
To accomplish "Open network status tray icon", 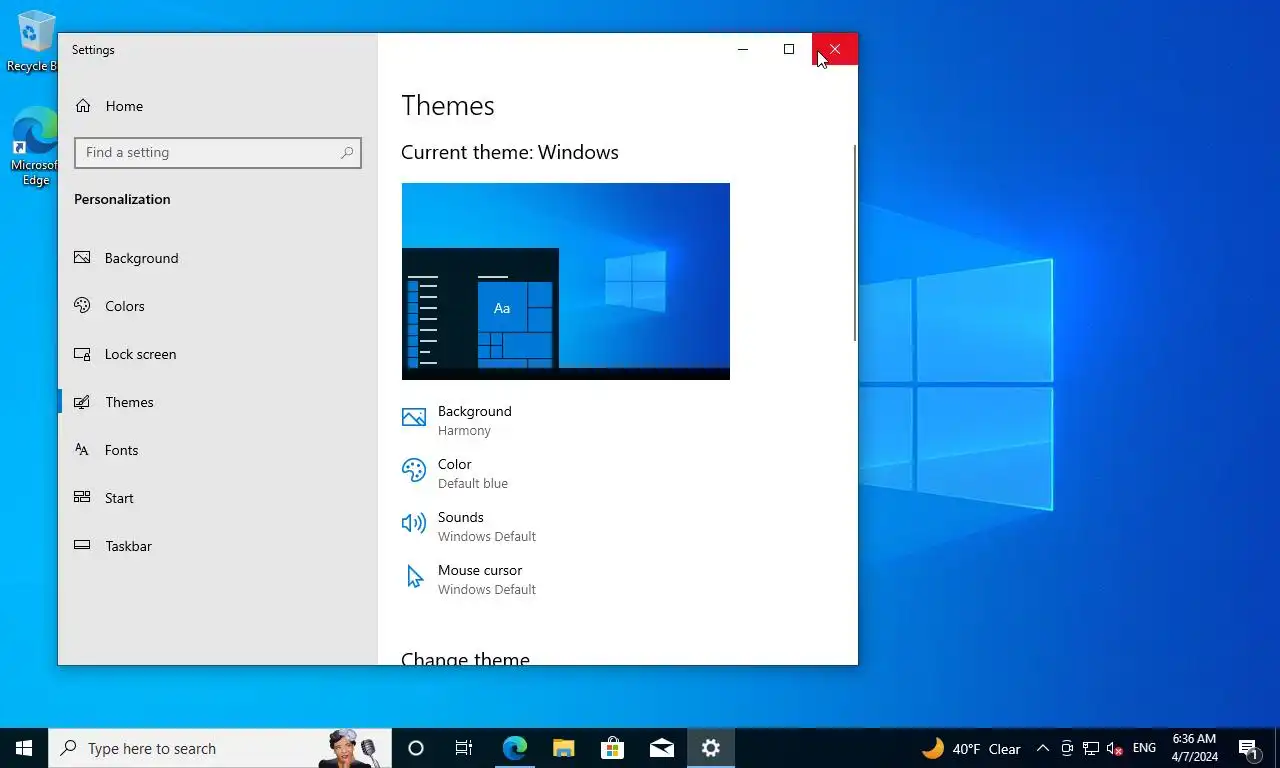I will click(x=1091, y=748).
